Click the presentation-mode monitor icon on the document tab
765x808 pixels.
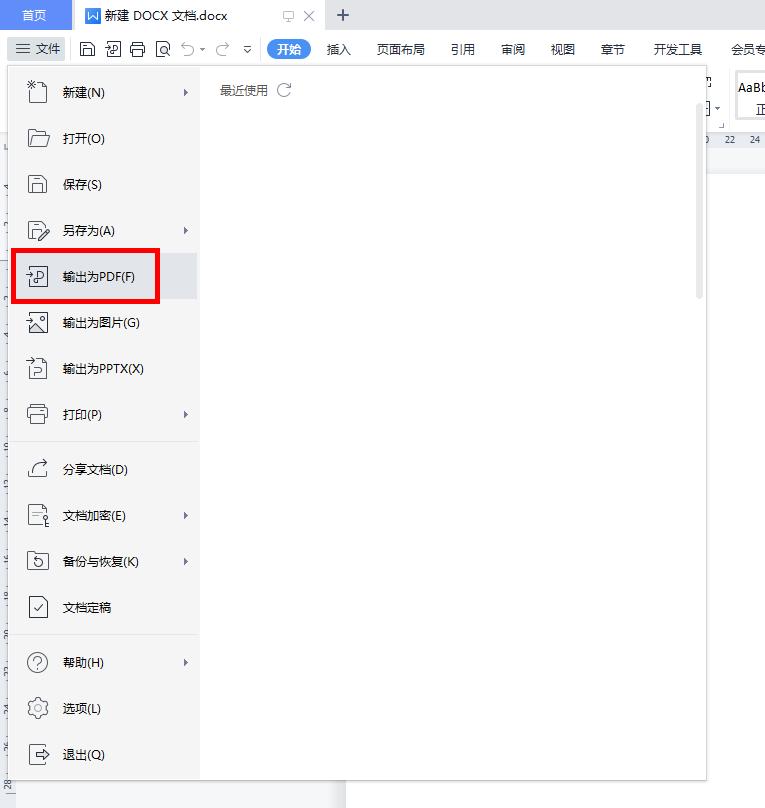288,16
